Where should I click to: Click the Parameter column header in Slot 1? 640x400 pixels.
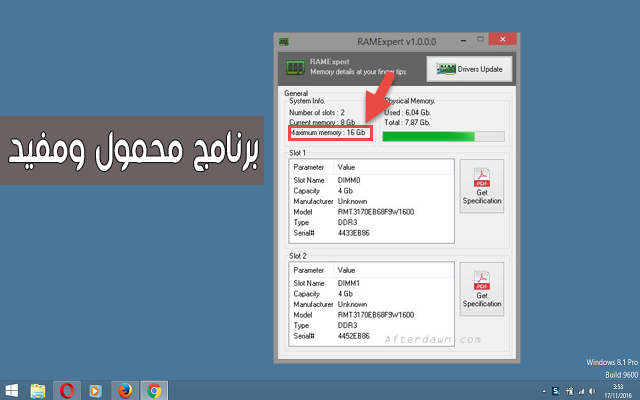311,167
